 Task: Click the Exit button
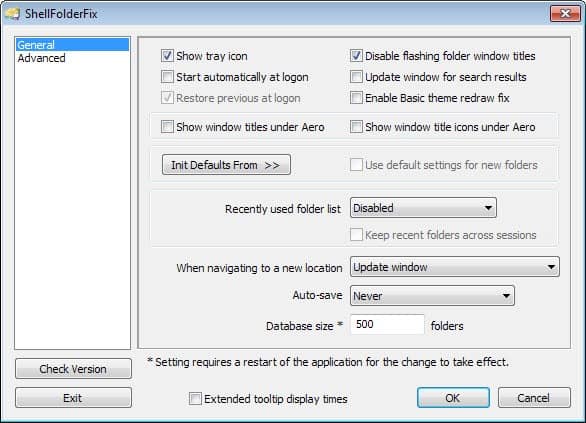73,398
